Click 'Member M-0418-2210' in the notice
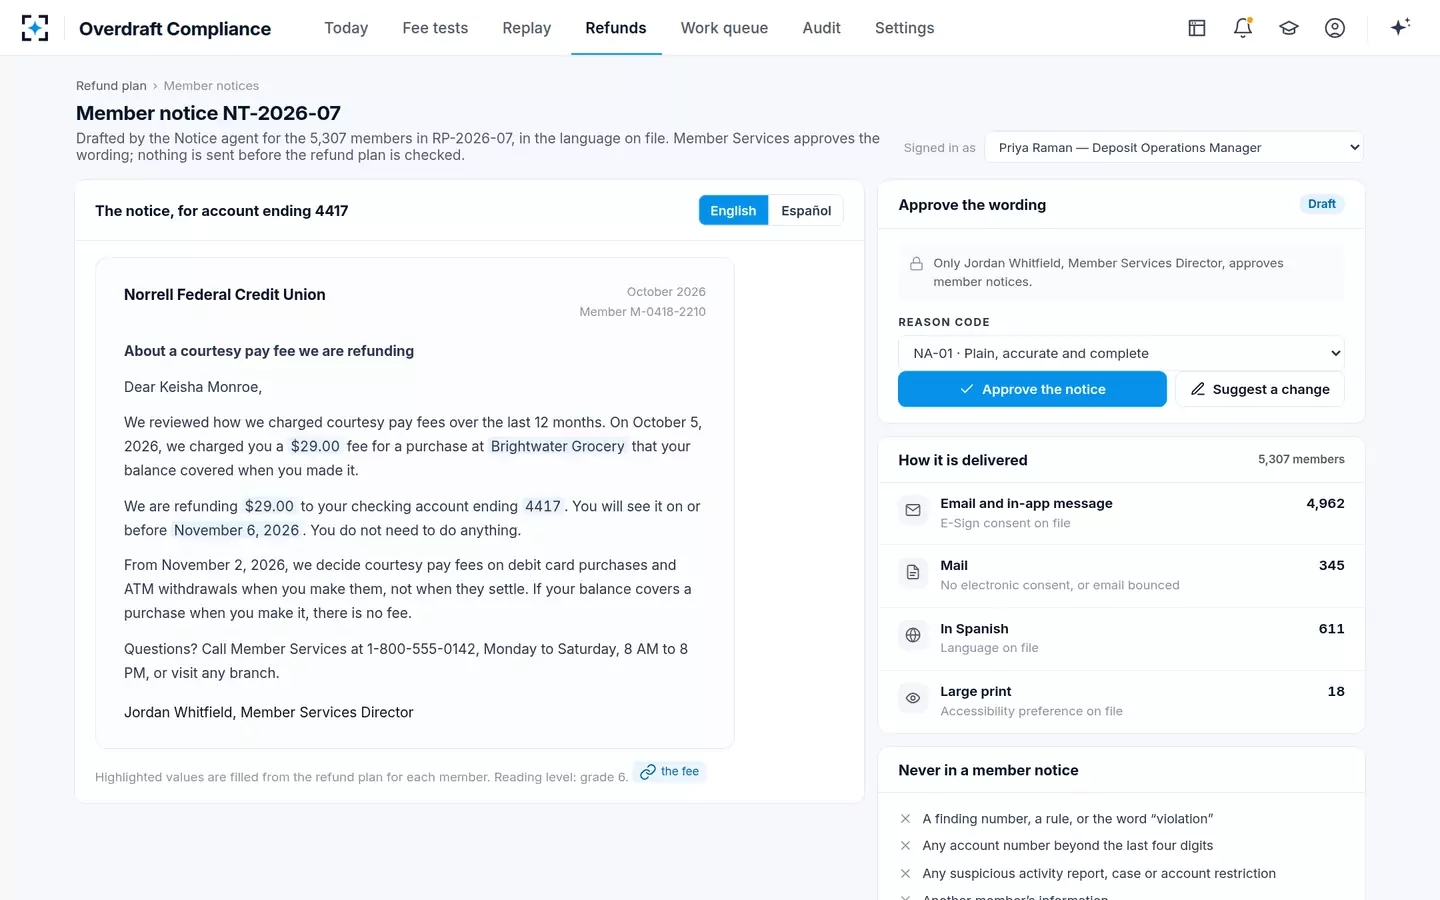Viewport: 1440px width, 900px height. click(x=642, y=312)
